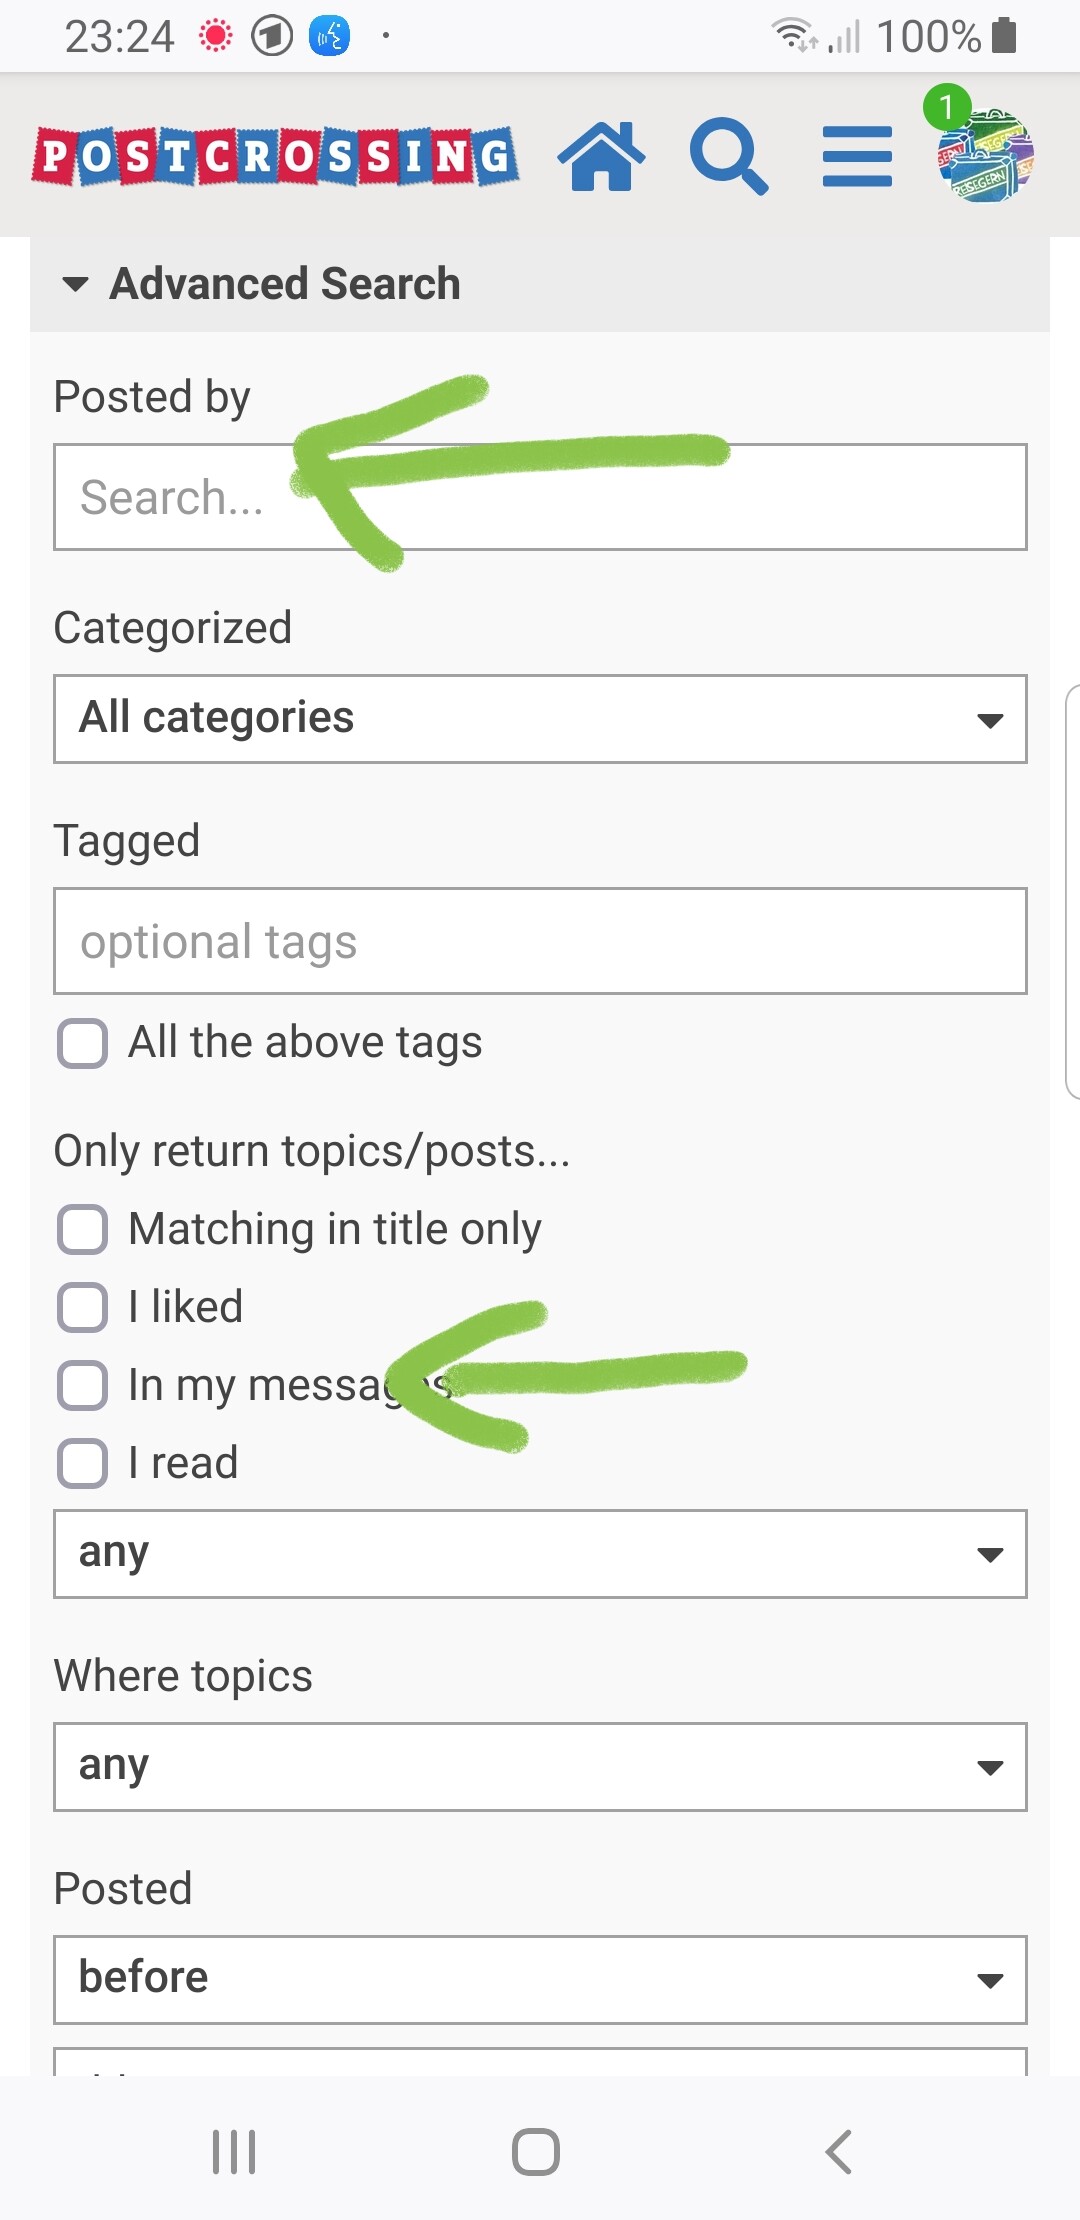Check 'Matching in title only' option
The height and width of the screenshot is (2220, 1080).
click(83, 1229)
